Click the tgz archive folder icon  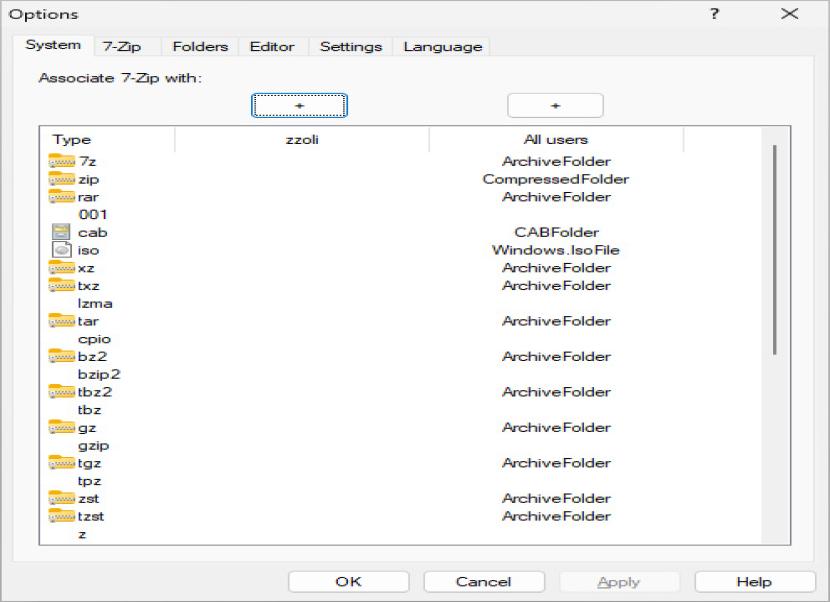tap(62, 463)
